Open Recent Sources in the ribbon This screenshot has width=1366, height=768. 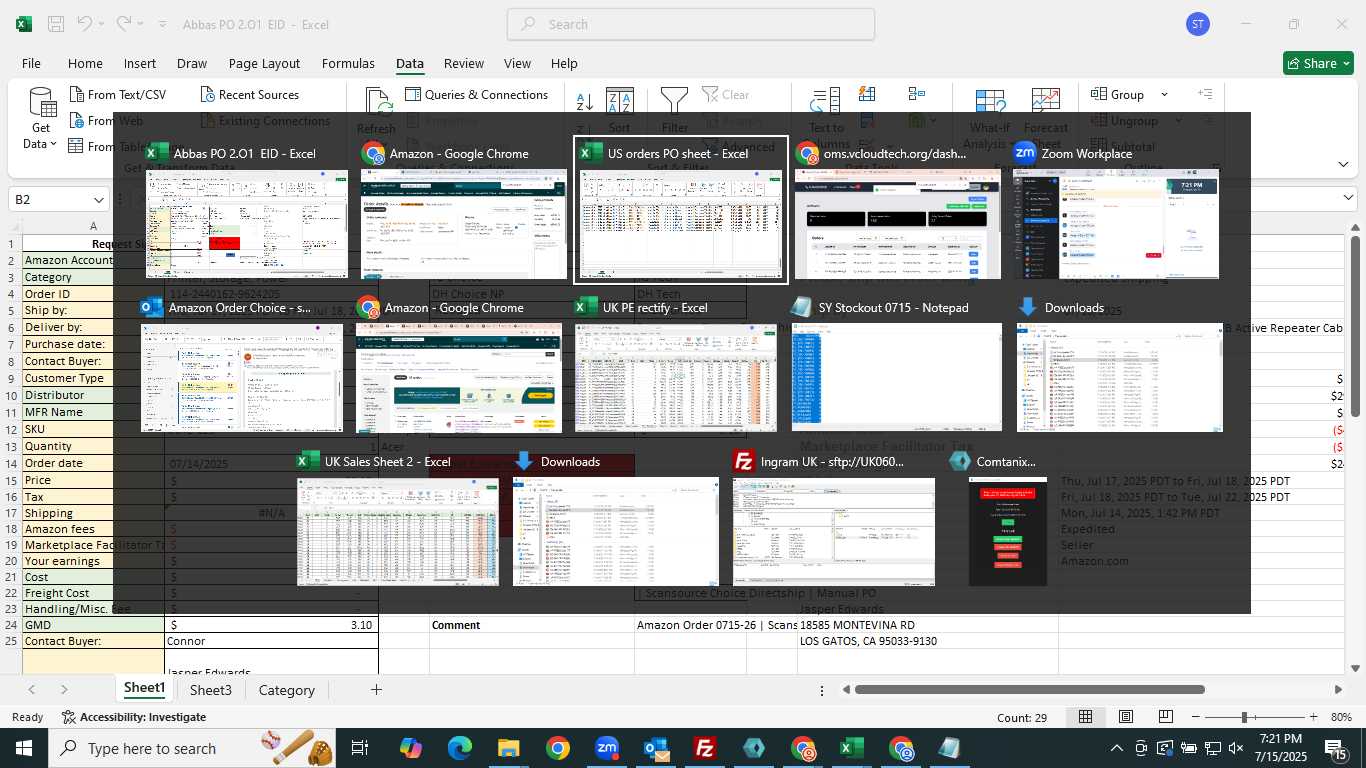(x=249, y=95)
